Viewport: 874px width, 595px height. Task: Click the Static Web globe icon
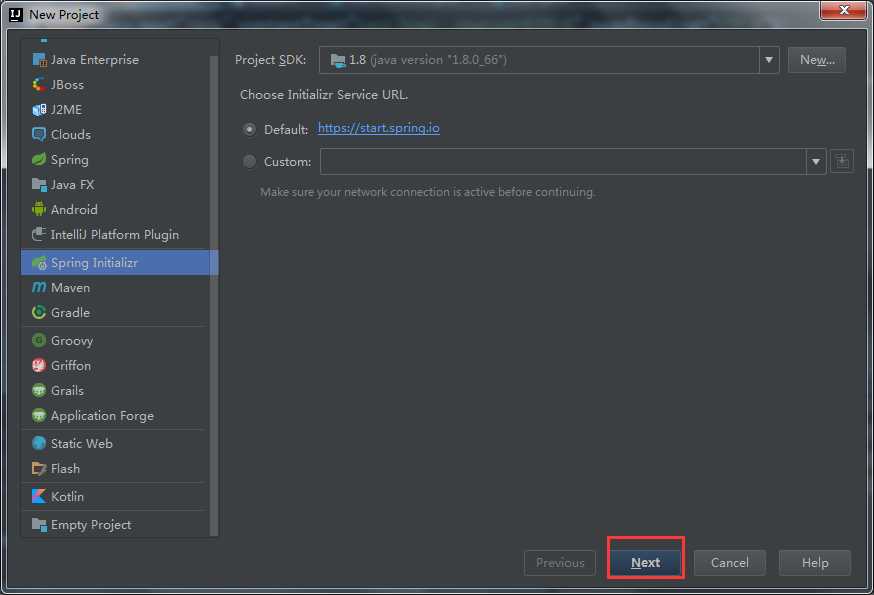tap(39, 443)
